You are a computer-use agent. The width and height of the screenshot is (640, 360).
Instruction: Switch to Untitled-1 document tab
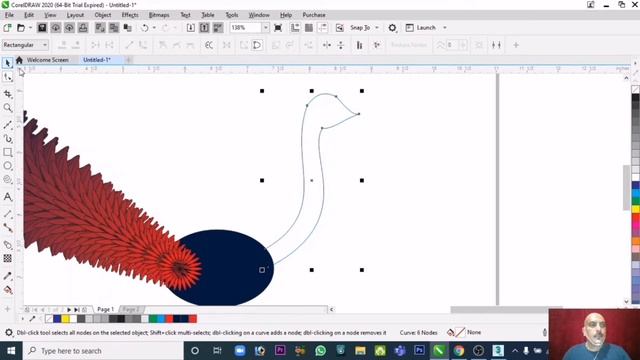[x=97, y=60]
